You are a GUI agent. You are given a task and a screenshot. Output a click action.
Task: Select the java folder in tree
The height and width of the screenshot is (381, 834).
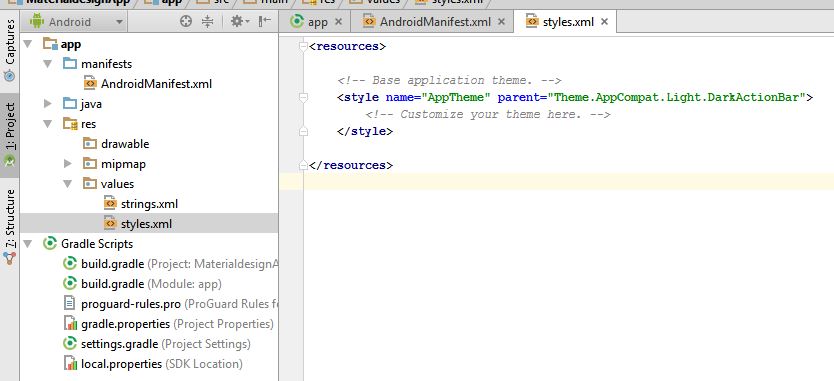coord(91,104)
